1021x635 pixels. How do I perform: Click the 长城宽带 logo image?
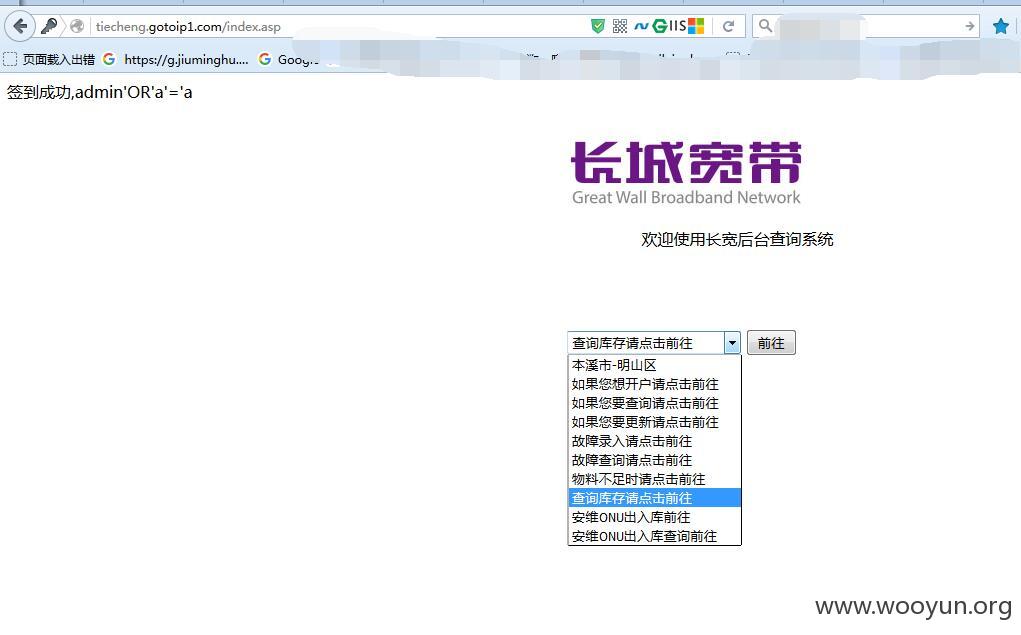686,173
